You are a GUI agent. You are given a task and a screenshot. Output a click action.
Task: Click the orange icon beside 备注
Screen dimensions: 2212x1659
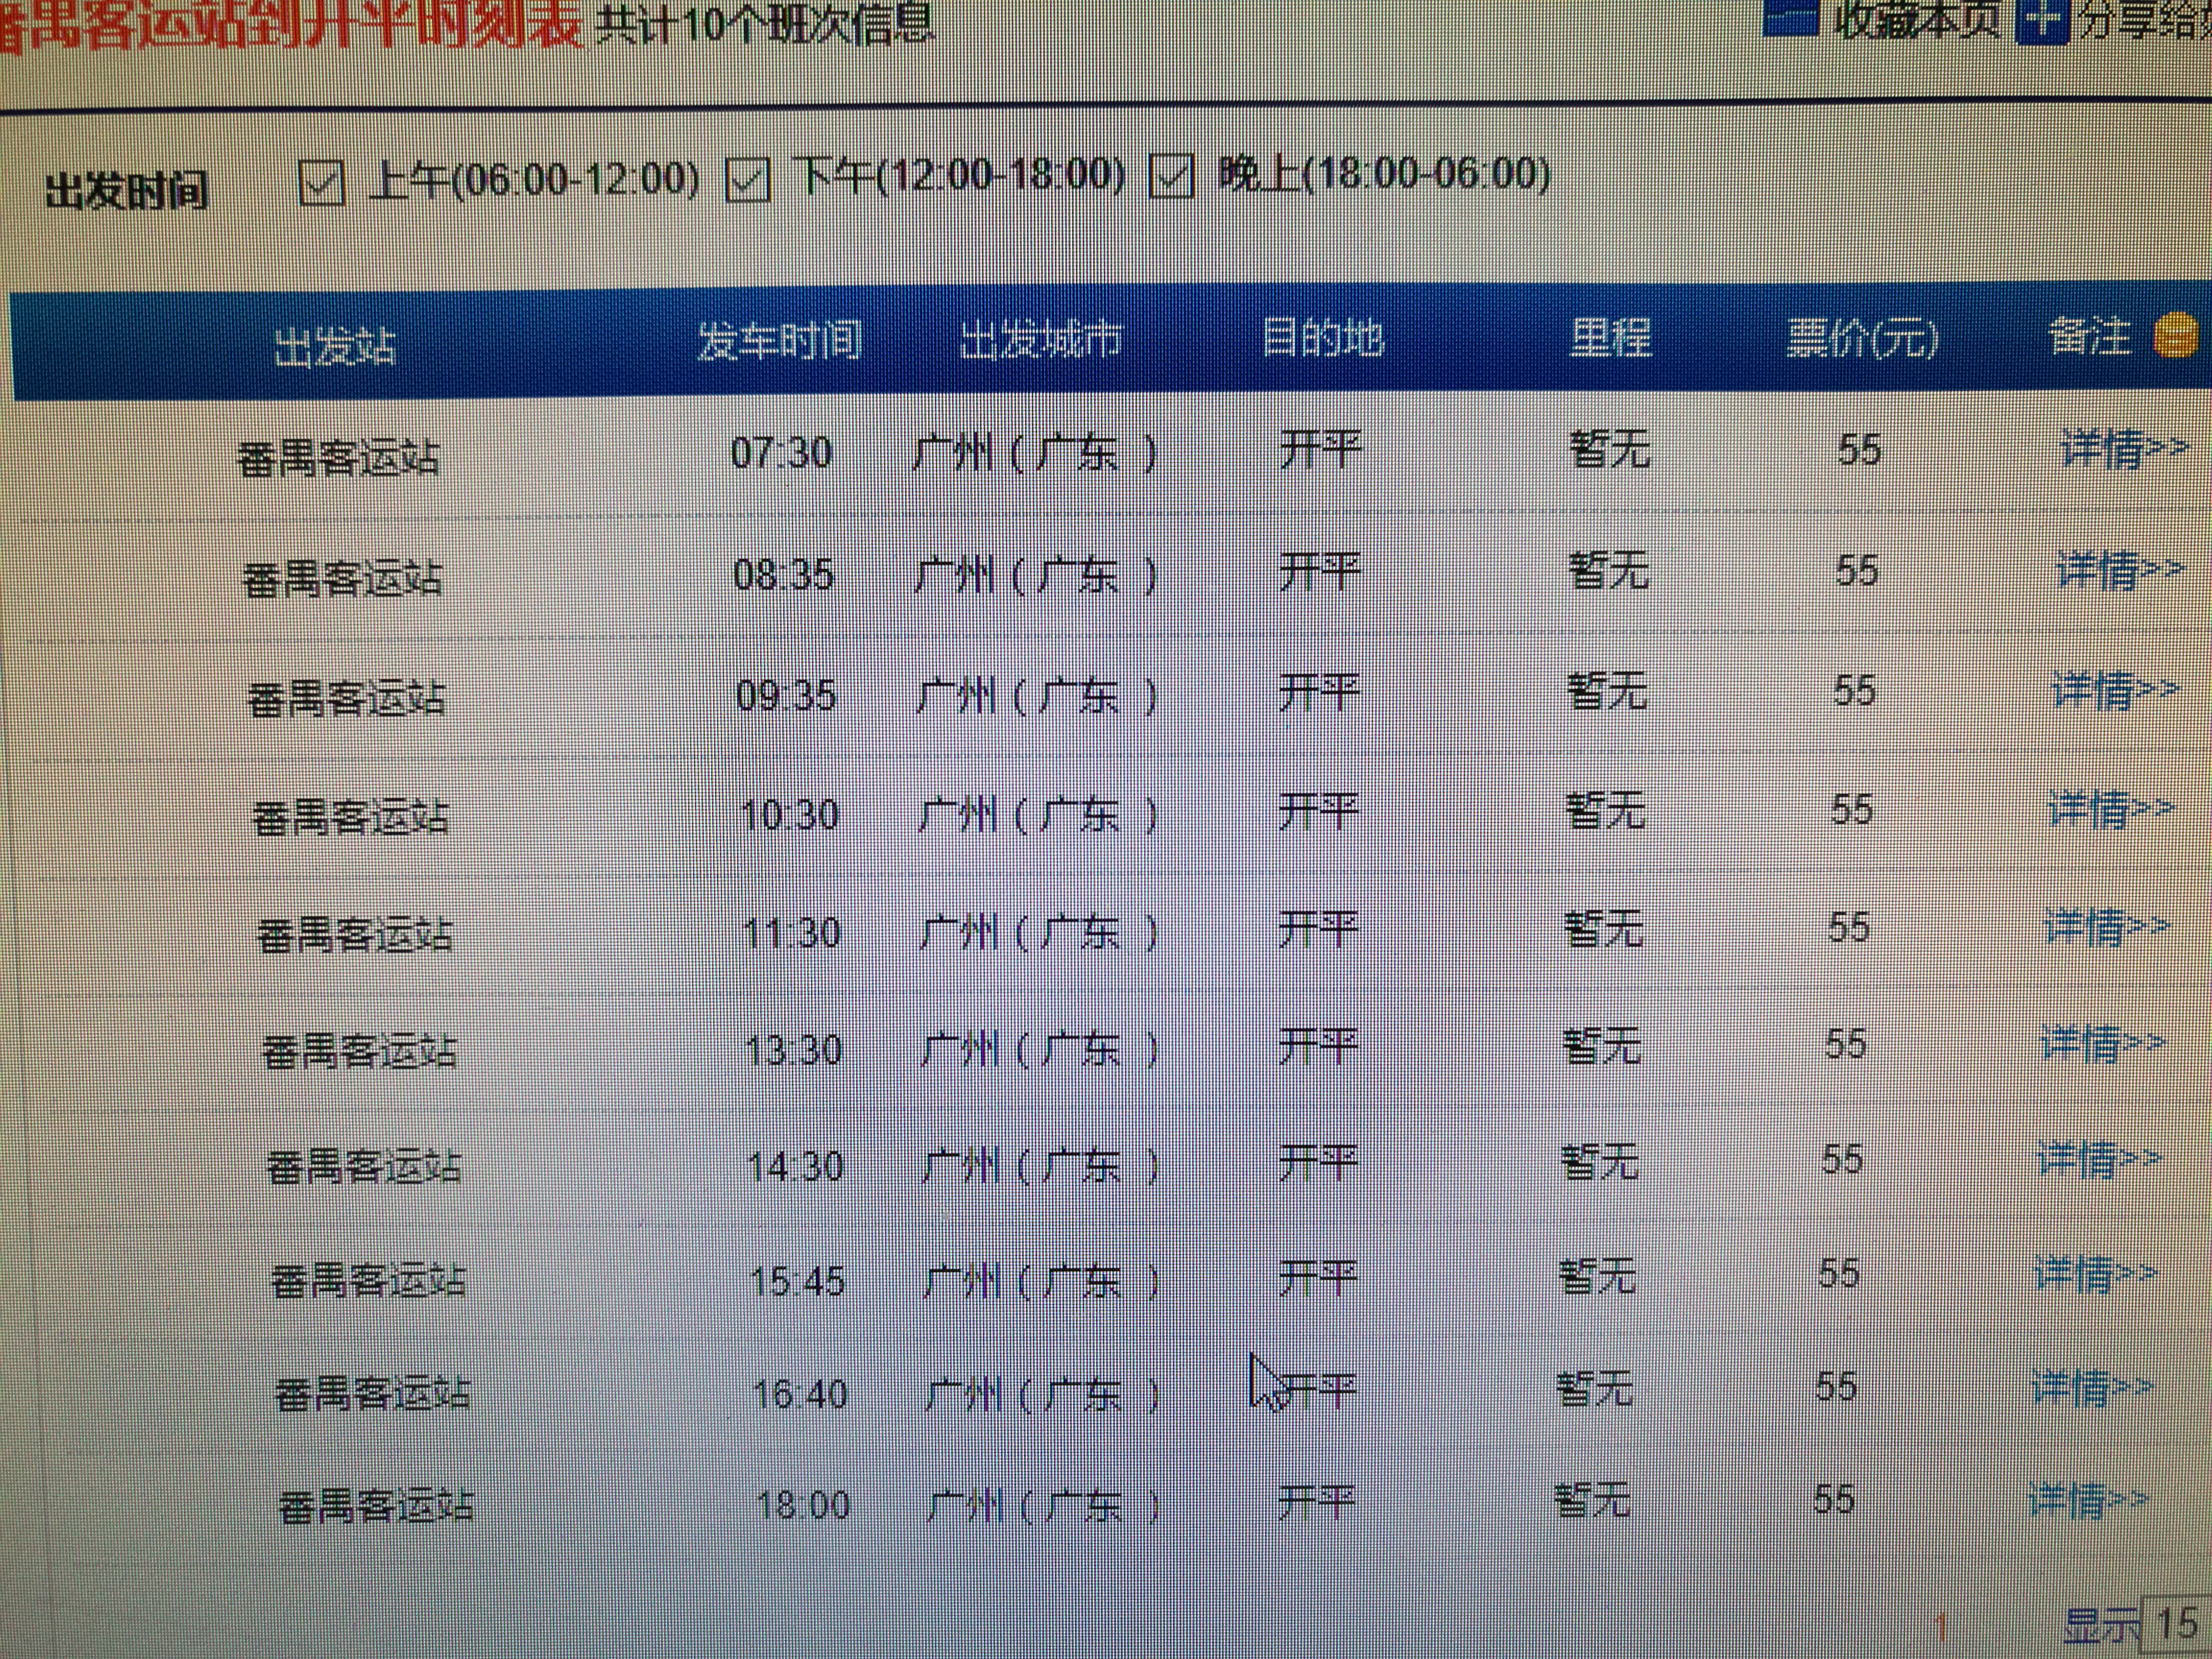pyautogui.click(x=2176, y=335)
